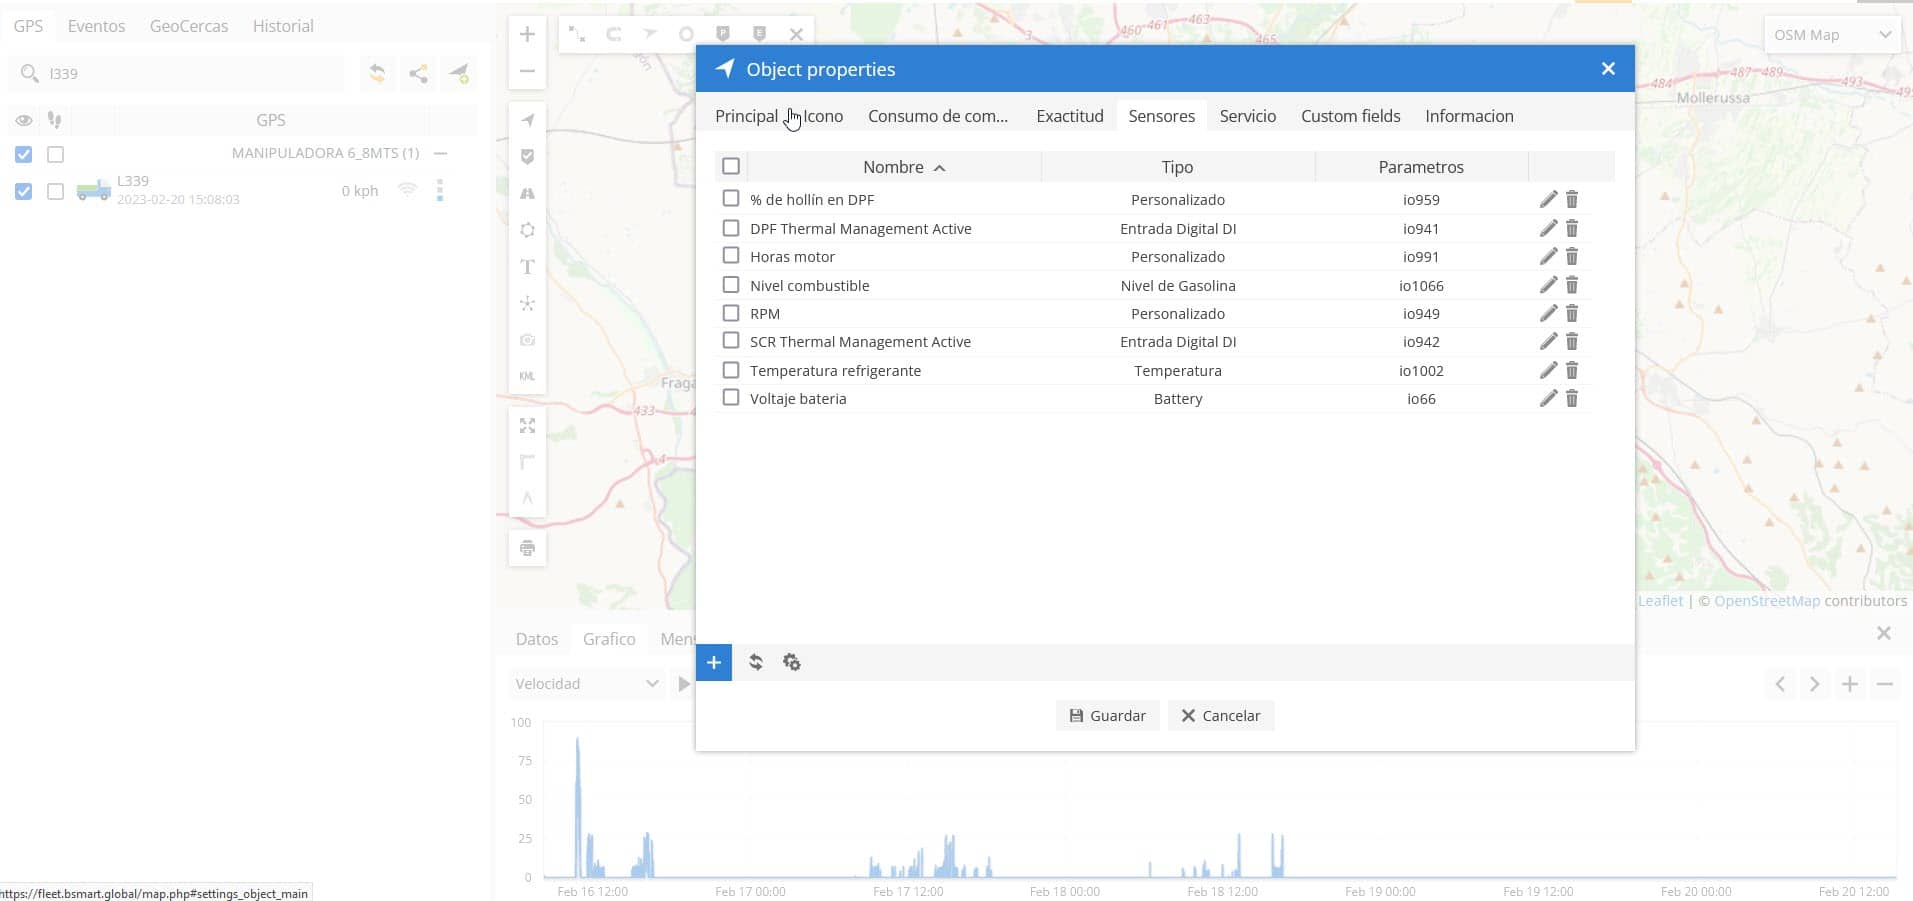Sort sensors by Nombre column
The image size is (1913, 901).
click(894, 167)
